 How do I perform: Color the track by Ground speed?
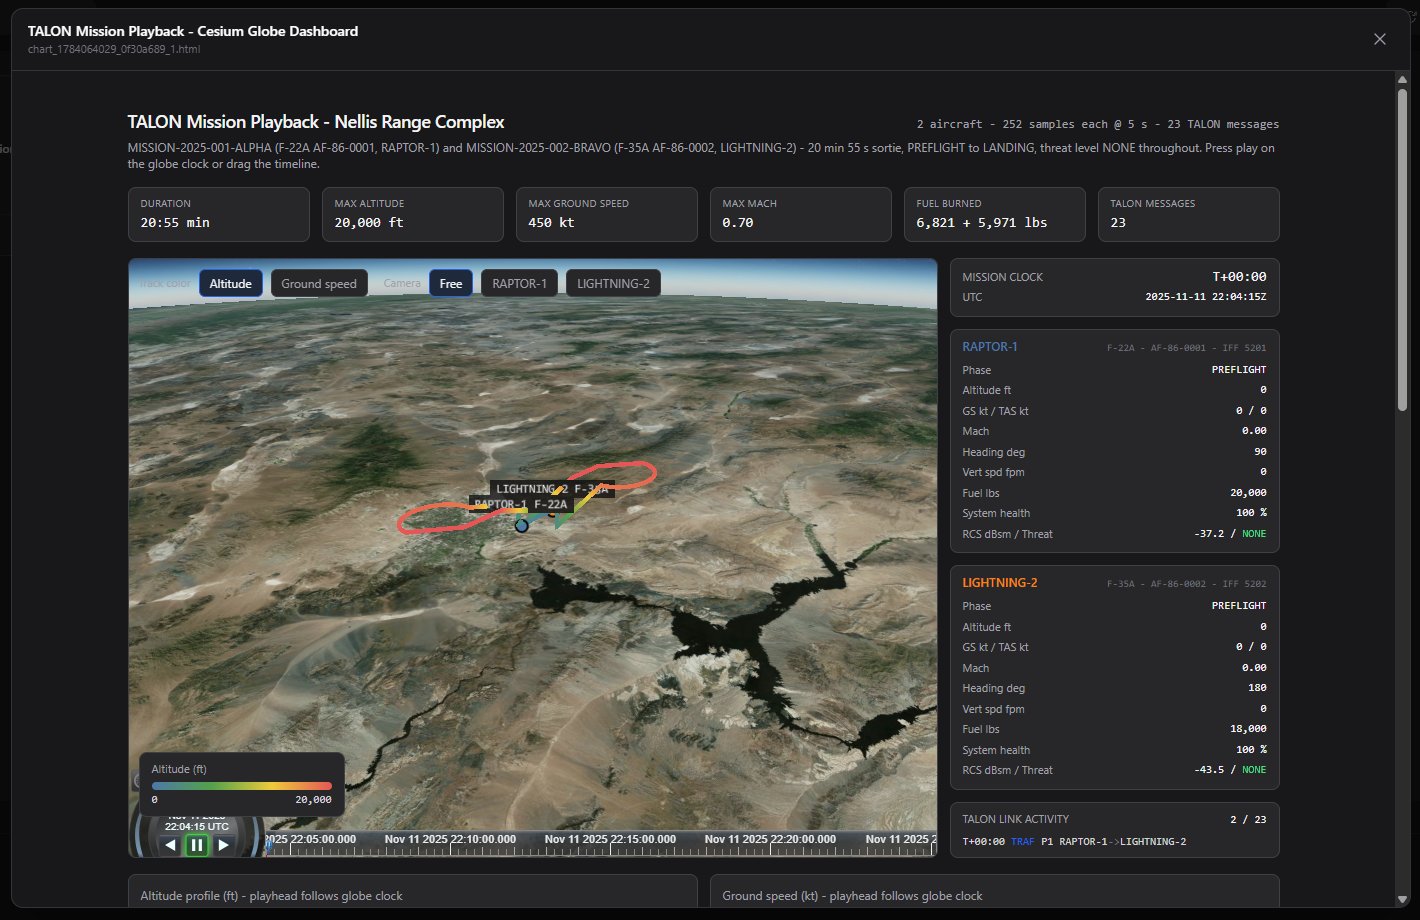tap(319, 283)
